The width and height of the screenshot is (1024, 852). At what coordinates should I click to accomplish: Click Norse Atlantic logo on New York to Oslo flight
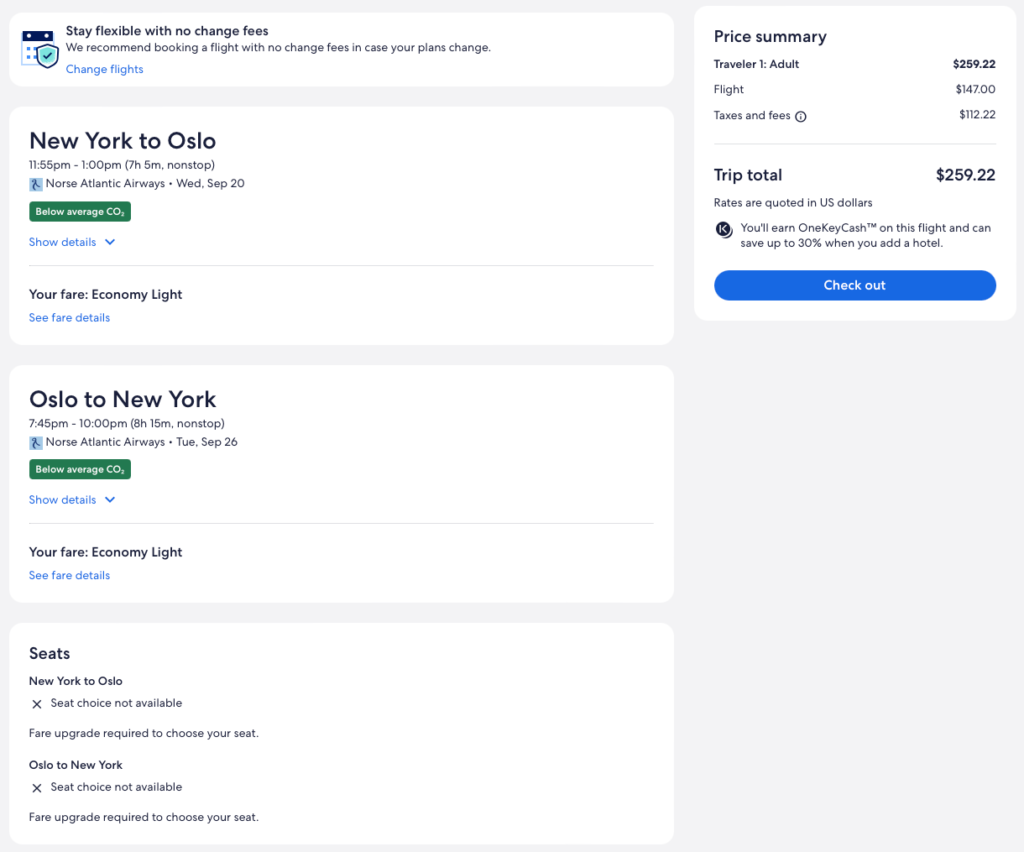coord(36,184)
